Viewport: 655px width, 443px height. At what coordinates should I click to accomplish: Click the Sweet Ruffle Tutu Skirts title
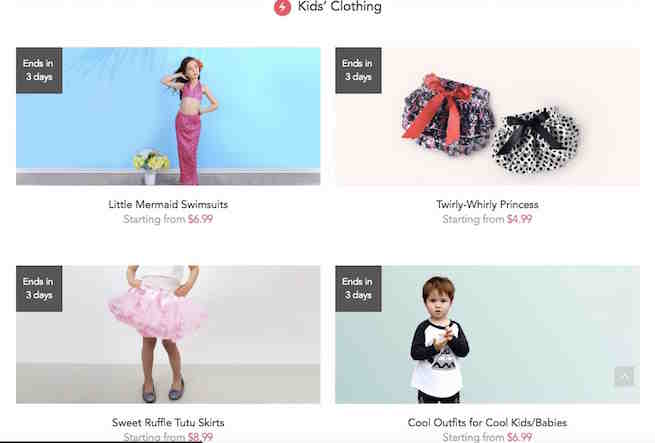(x=168, y=423)
